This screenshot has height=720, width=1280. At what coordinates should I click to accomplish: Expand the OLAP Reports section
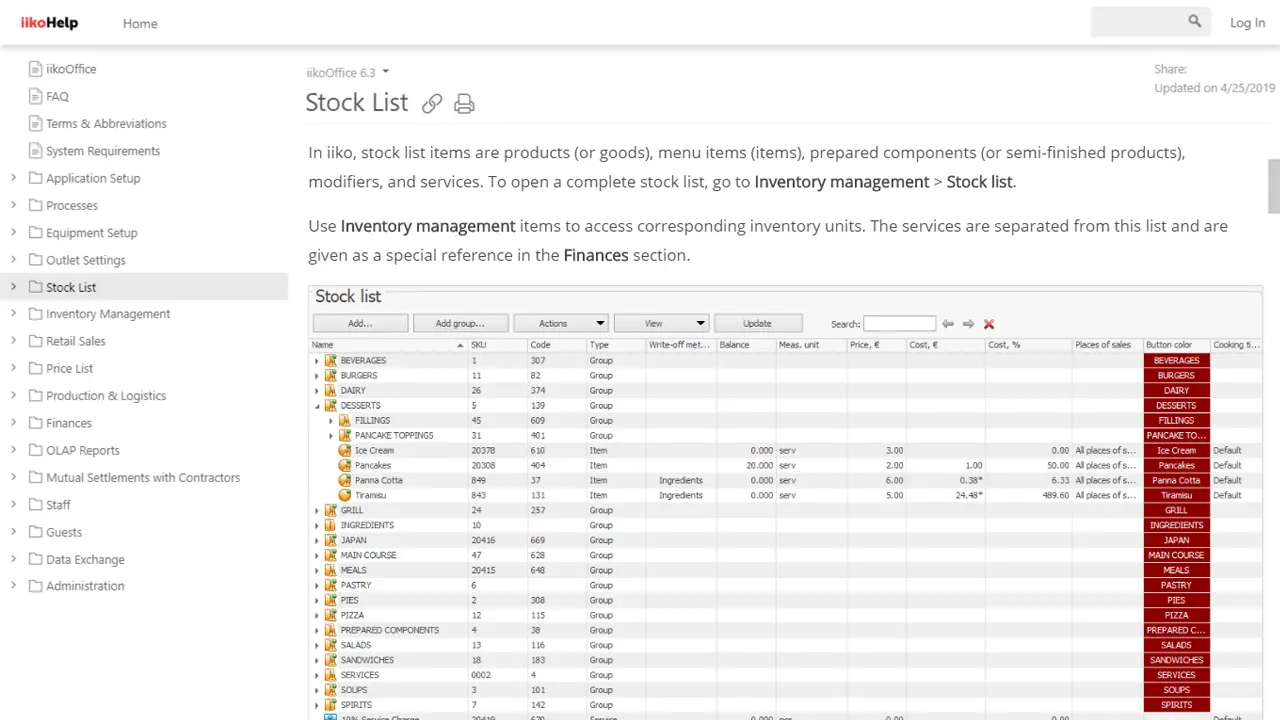(13, 450)
